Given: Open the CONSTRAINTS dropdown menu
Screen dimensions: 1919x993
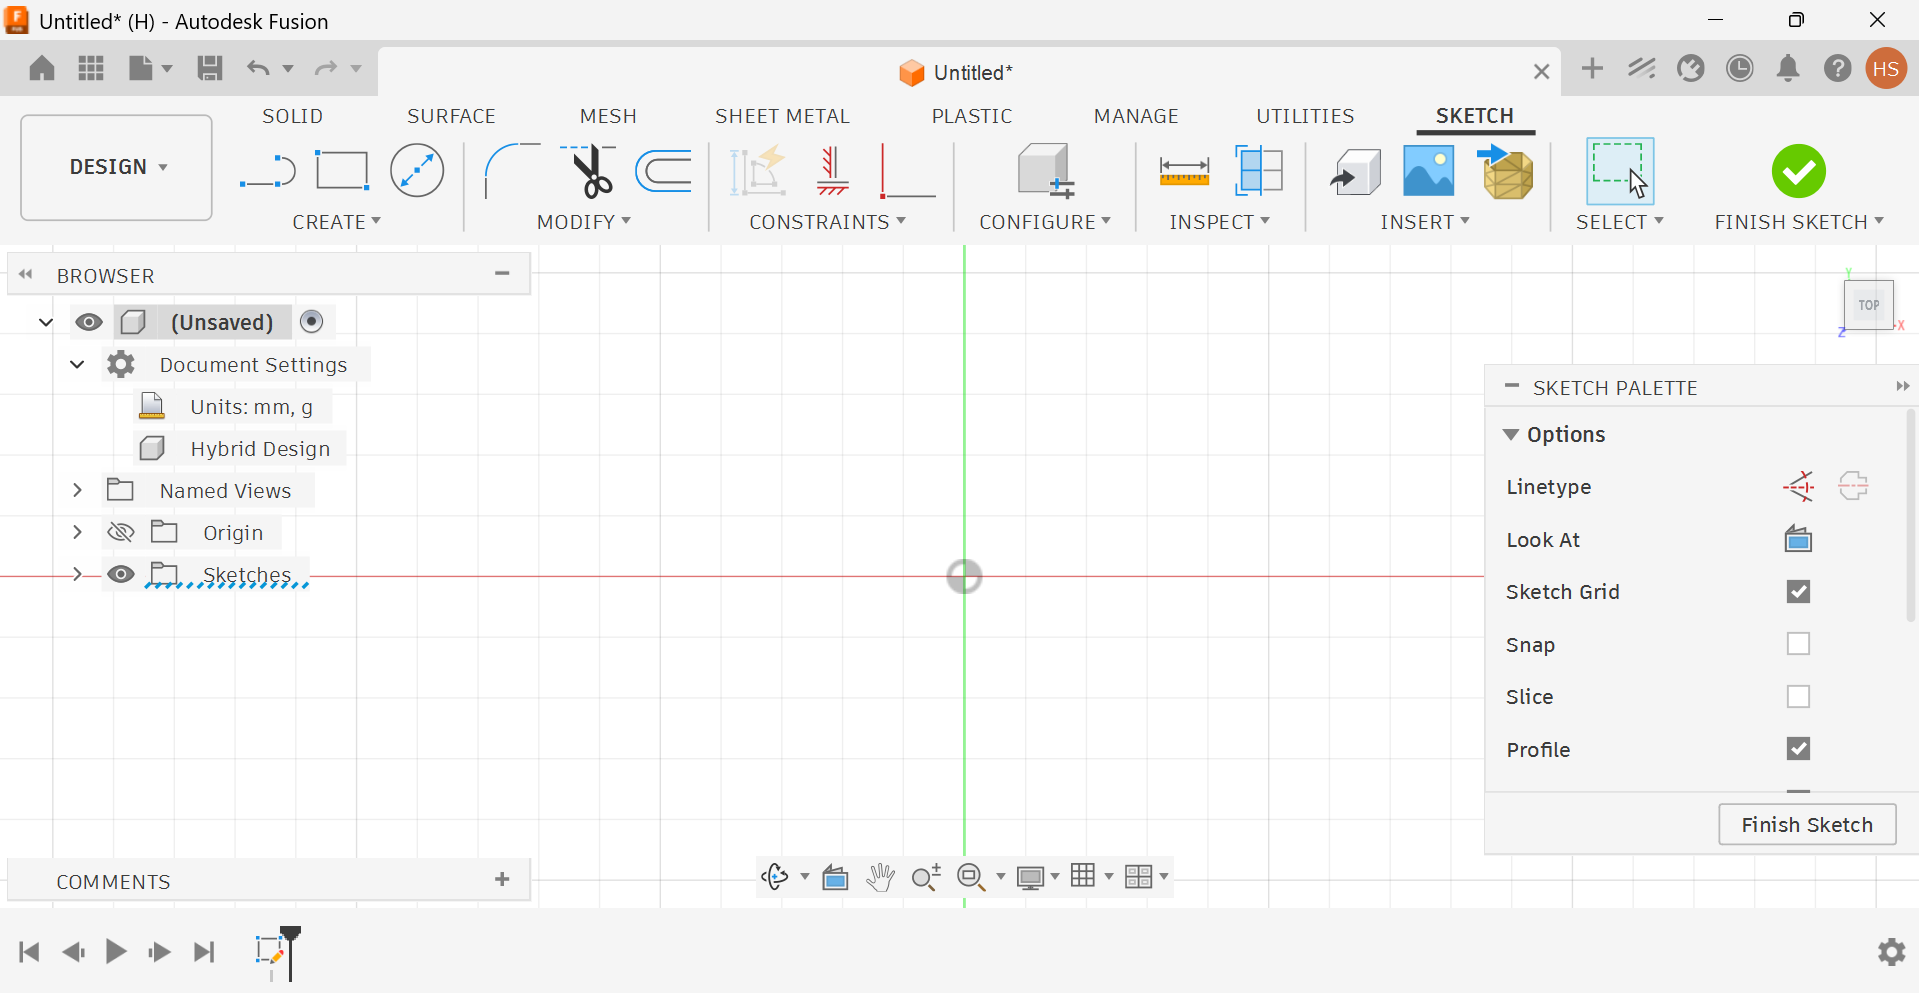Looking at the screenshot, I should pyautogui.click(x=827, y=222).
